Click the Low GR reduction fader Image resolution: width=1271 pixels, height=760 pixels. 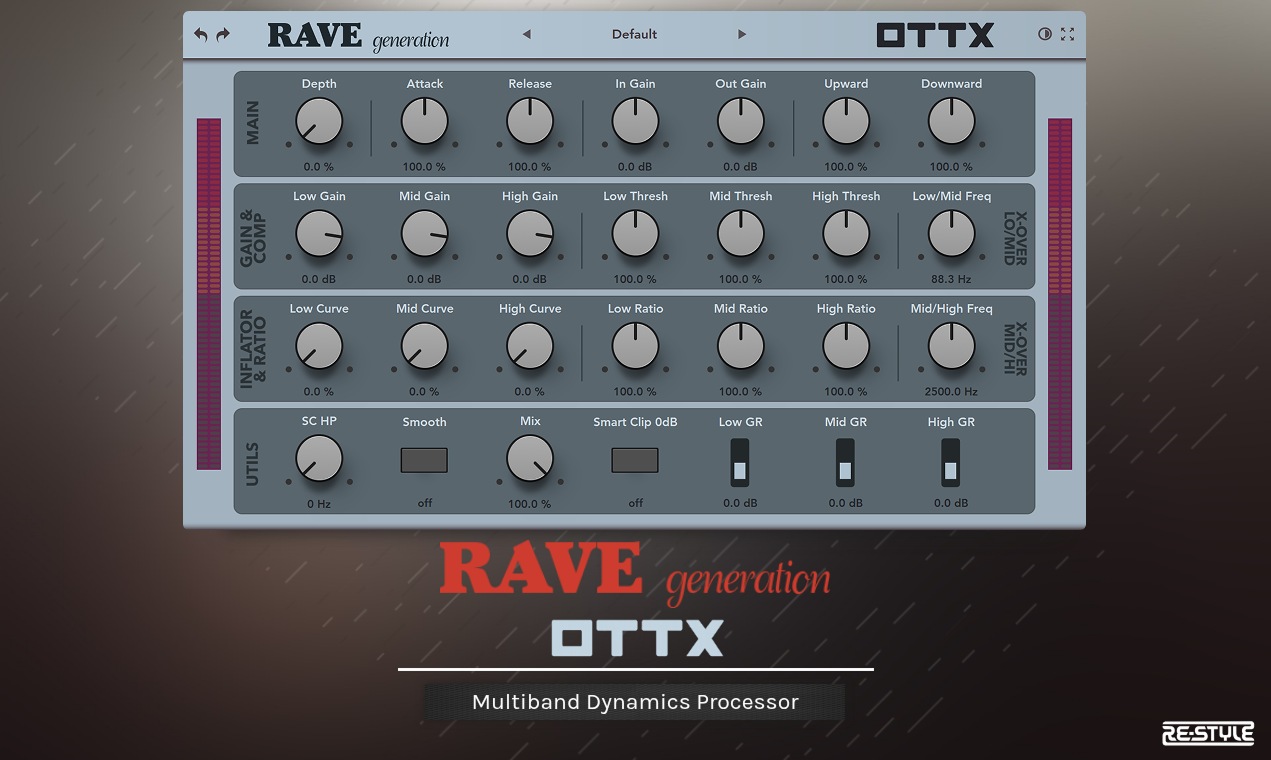[x=740, y=461]
